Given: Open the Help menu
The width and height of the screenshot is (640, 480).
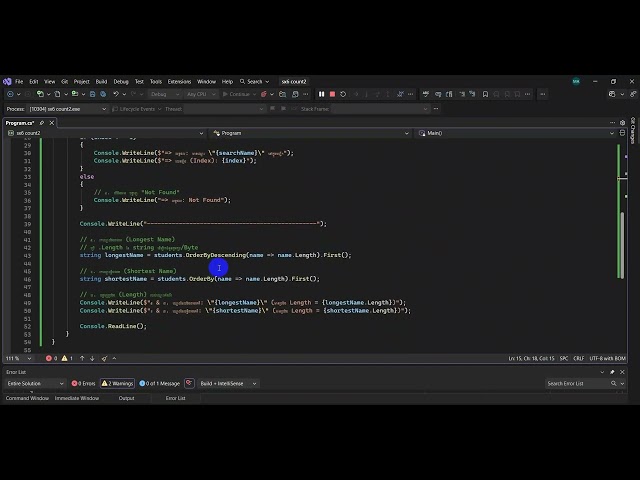Looking at the screenshot, I should point(227,82).
